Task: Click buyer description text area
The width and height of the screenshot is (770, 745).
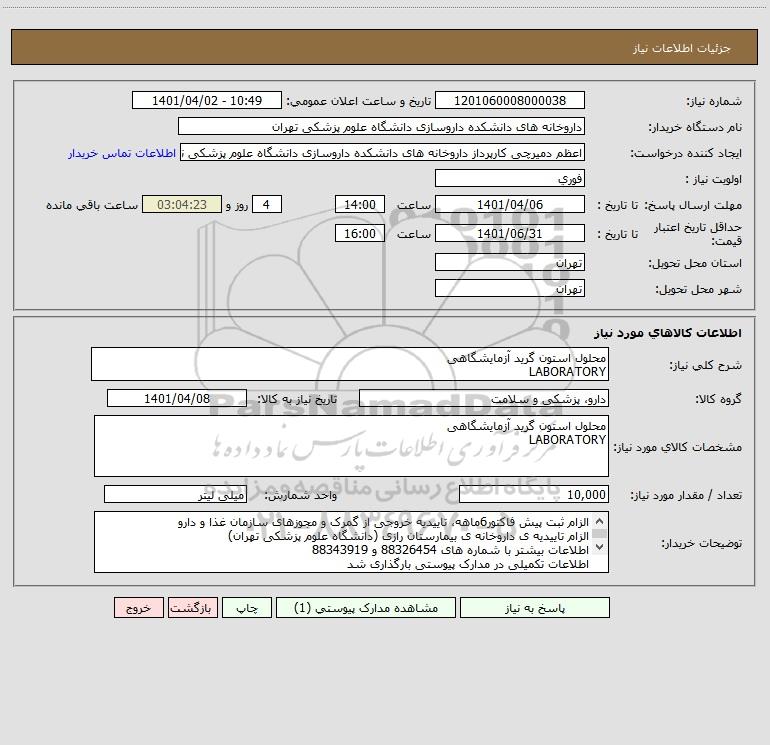Action: pyautogui.click(x=351, y=542)
